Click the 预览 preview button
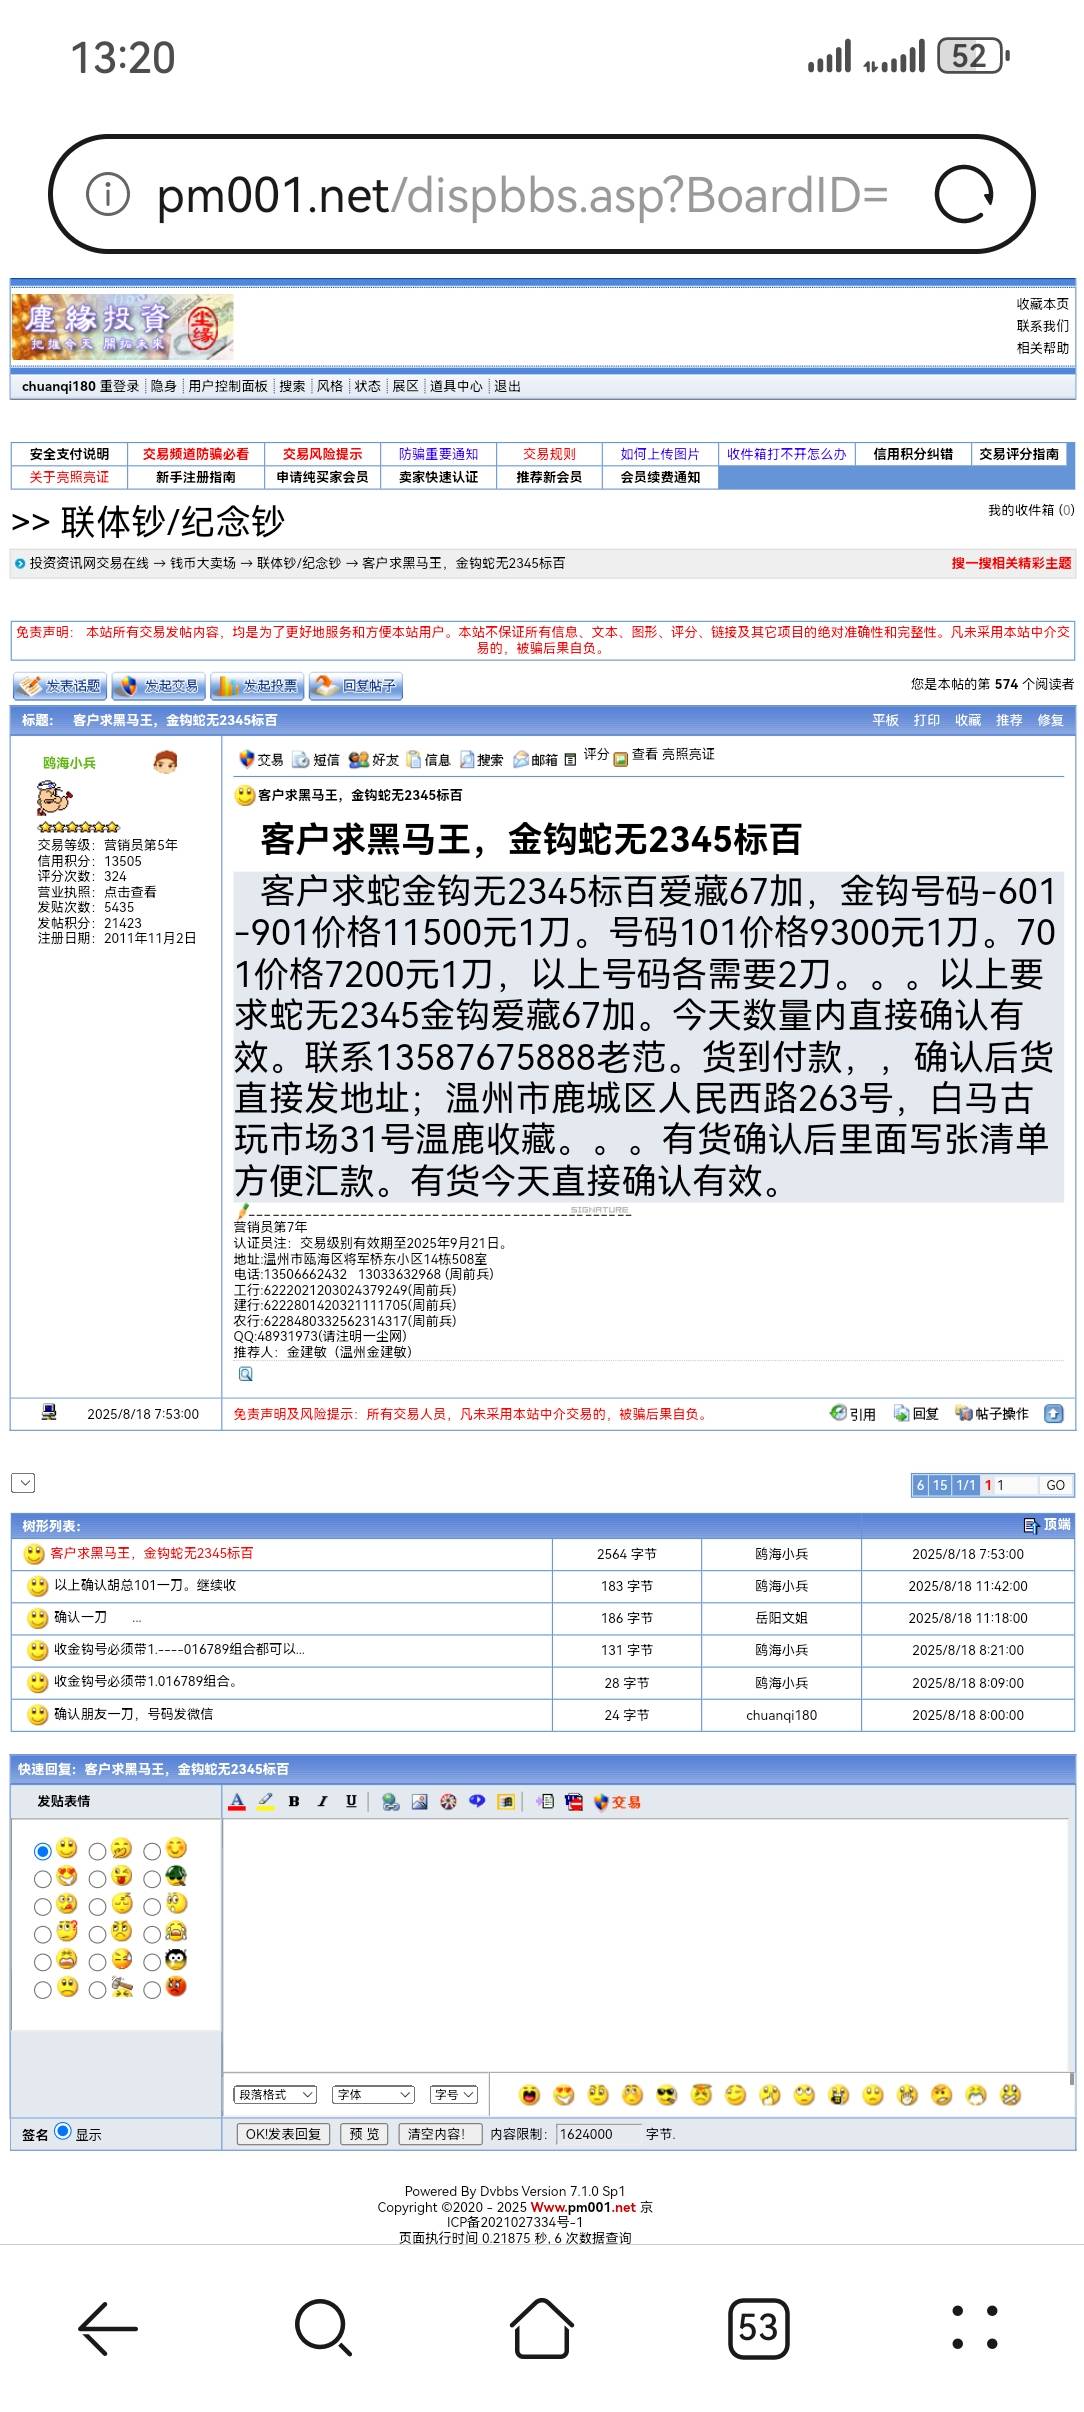 point(364,2134)
